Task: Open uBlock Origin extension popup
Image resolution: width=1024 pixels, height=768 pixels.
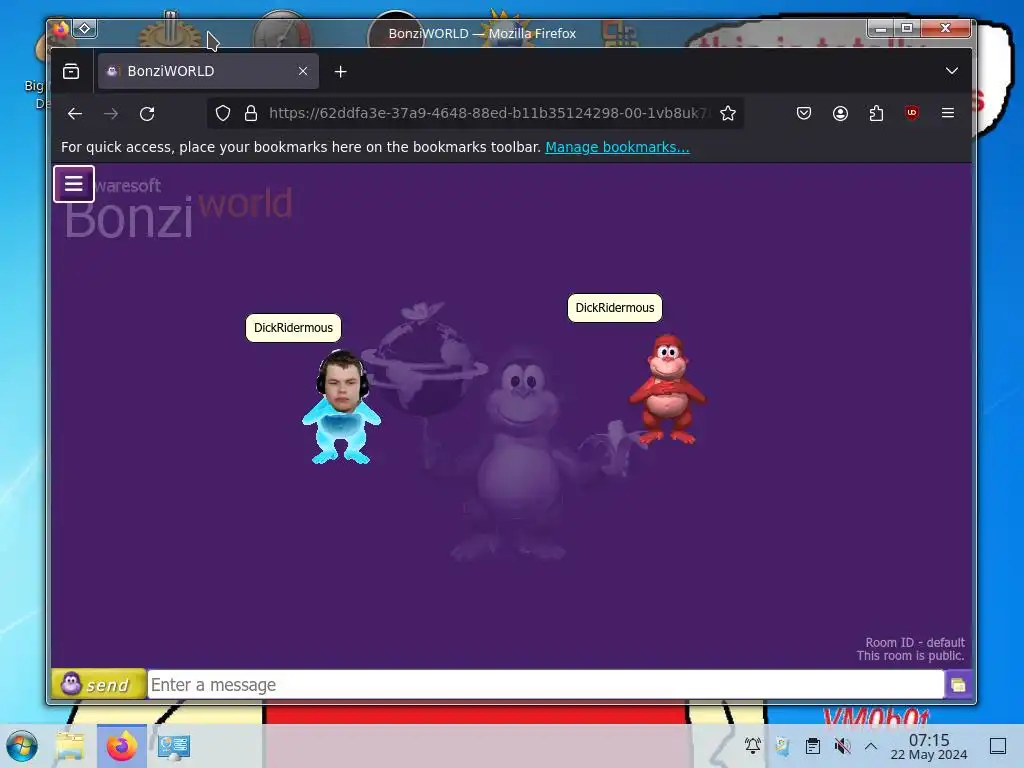Action: 912,114
